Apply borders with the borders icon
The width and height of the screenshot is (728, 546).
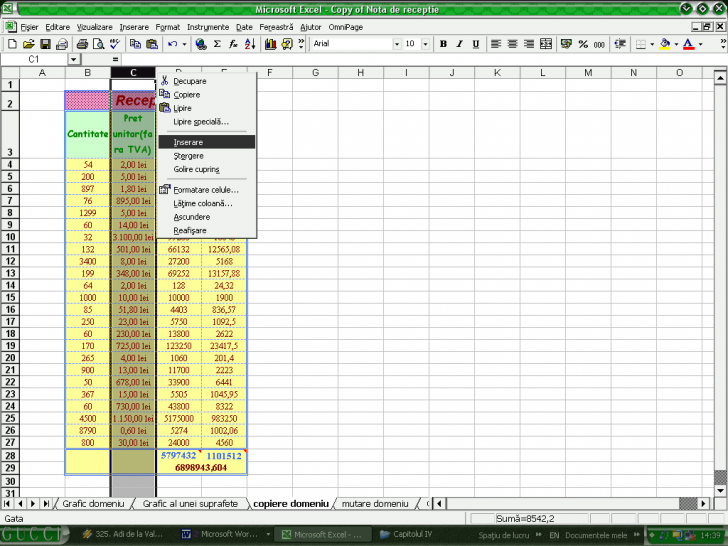(x=641, y=44)
